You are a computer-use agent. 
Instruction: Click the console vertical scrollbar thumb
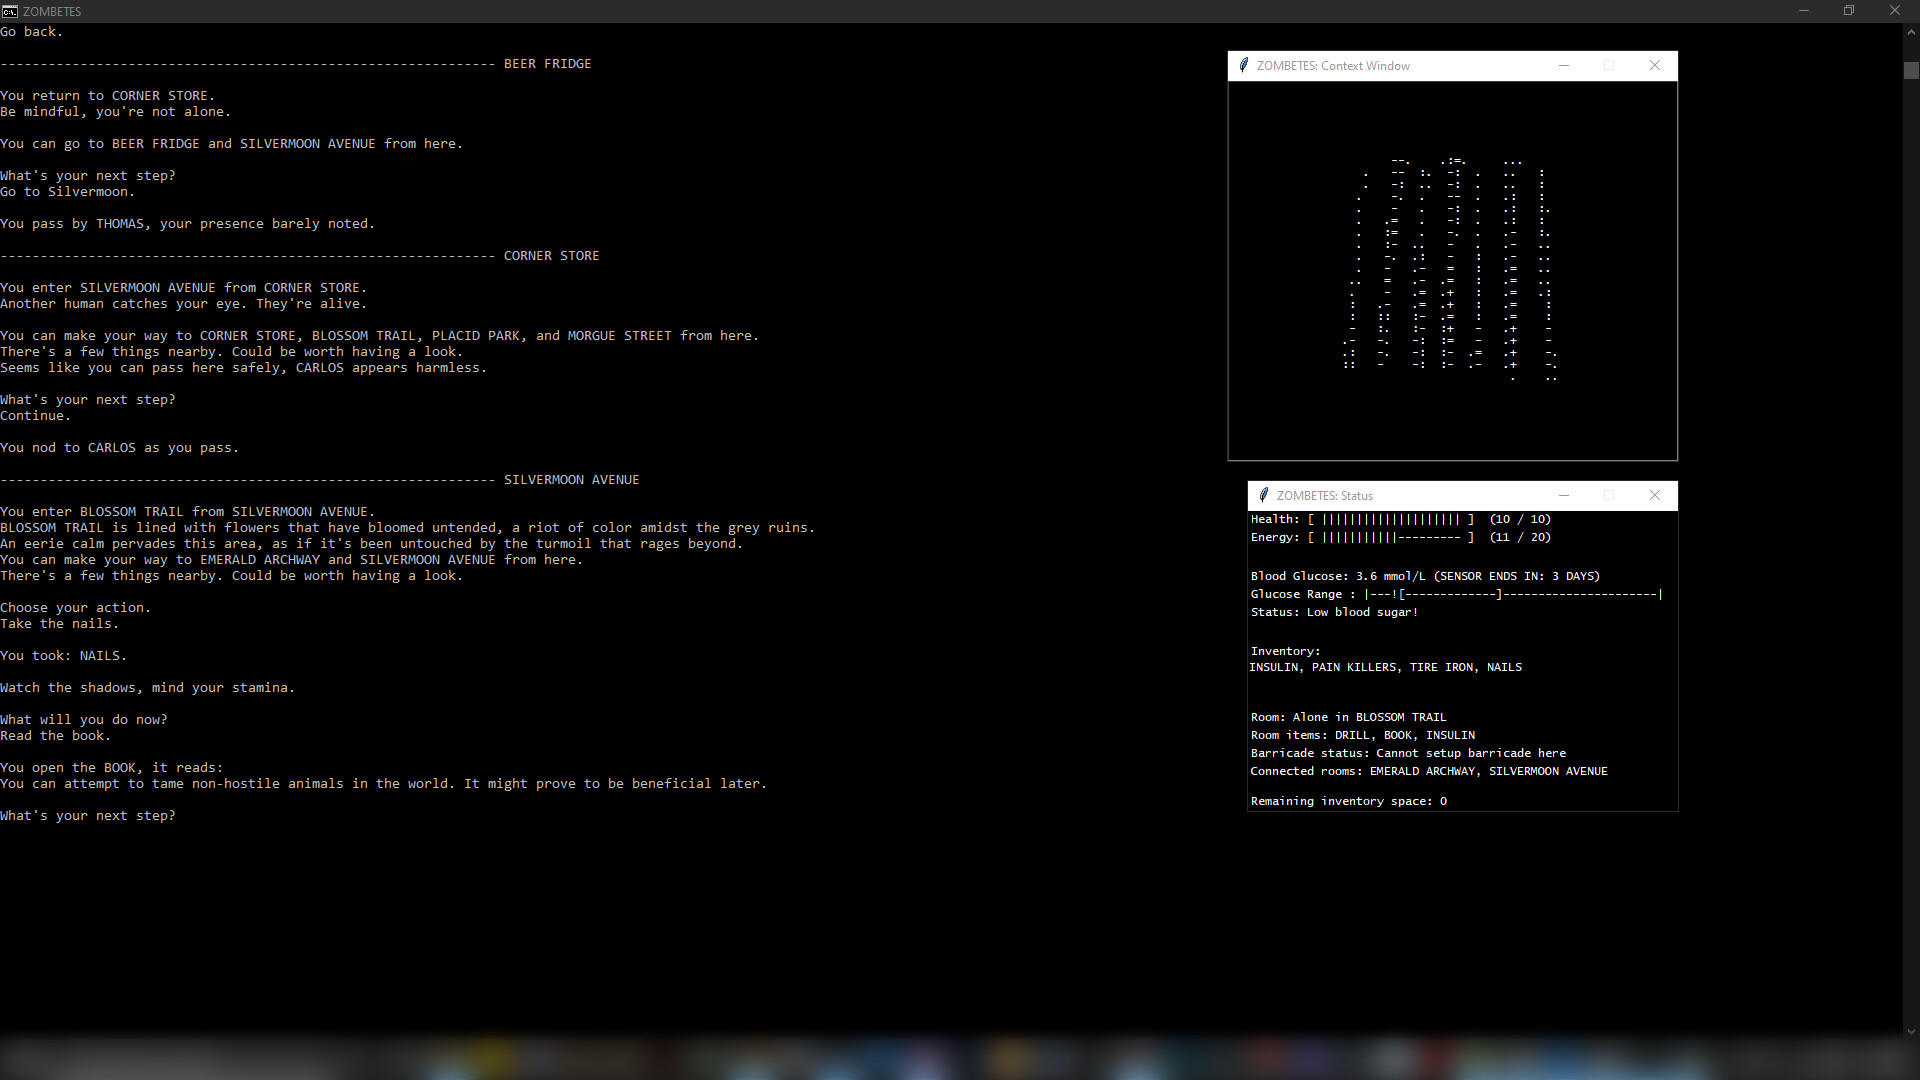1911,71
